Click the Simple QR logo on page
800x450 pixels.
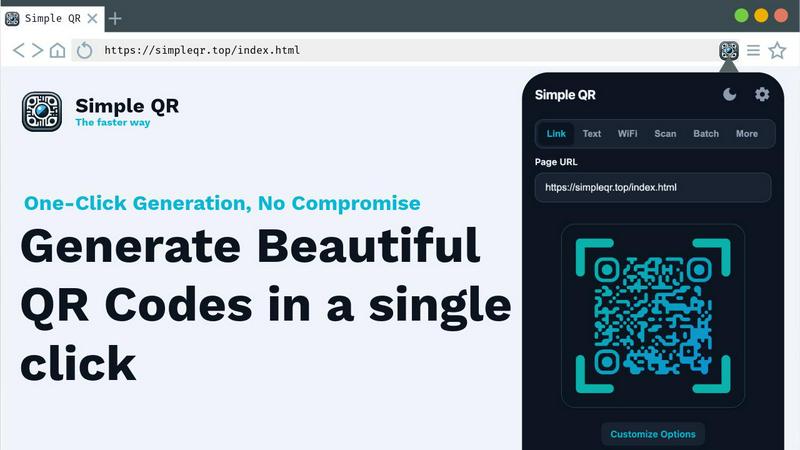coord(42,112)
